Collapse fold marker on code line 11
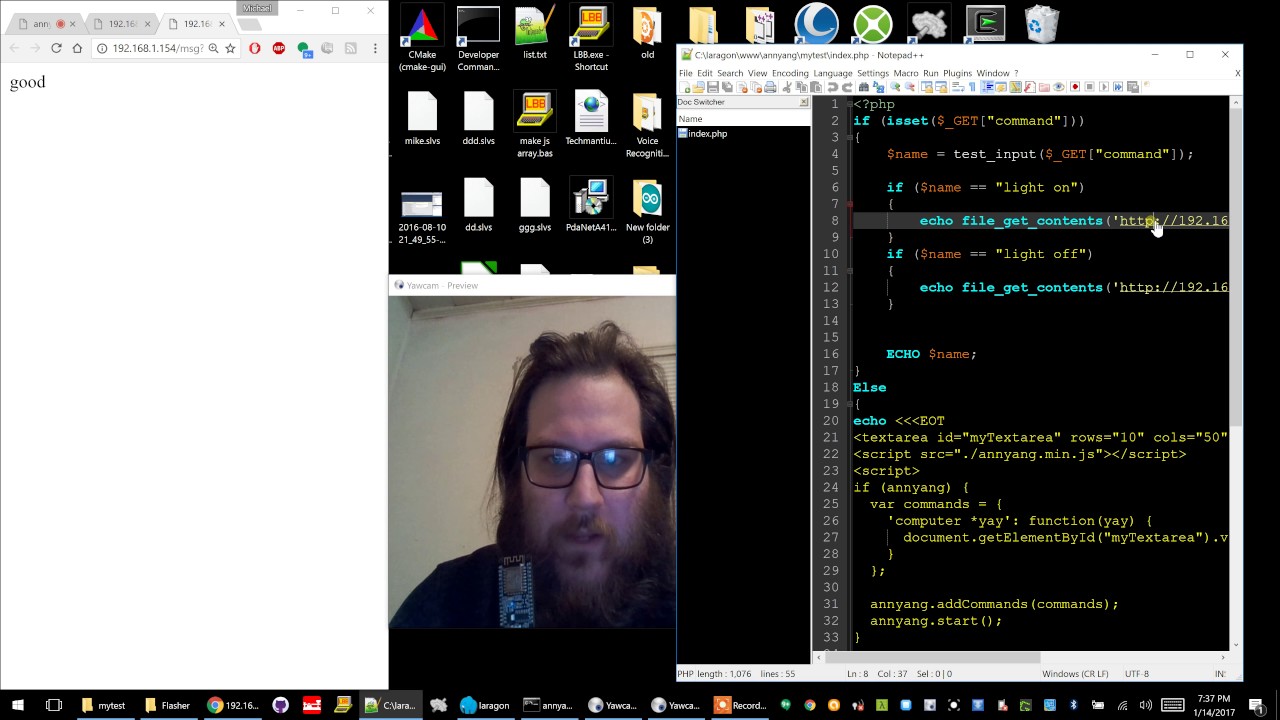This screenshot has height=720, width=1280. (849, 271)
